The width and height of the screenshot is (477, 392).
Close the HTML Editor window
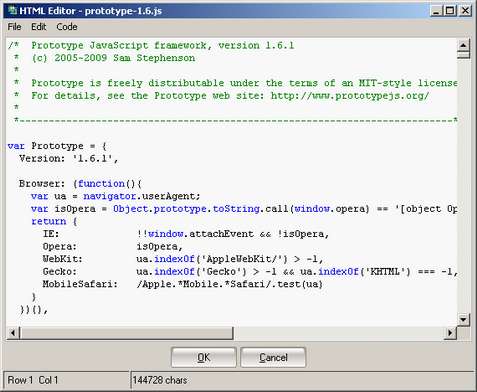[465, 11]
